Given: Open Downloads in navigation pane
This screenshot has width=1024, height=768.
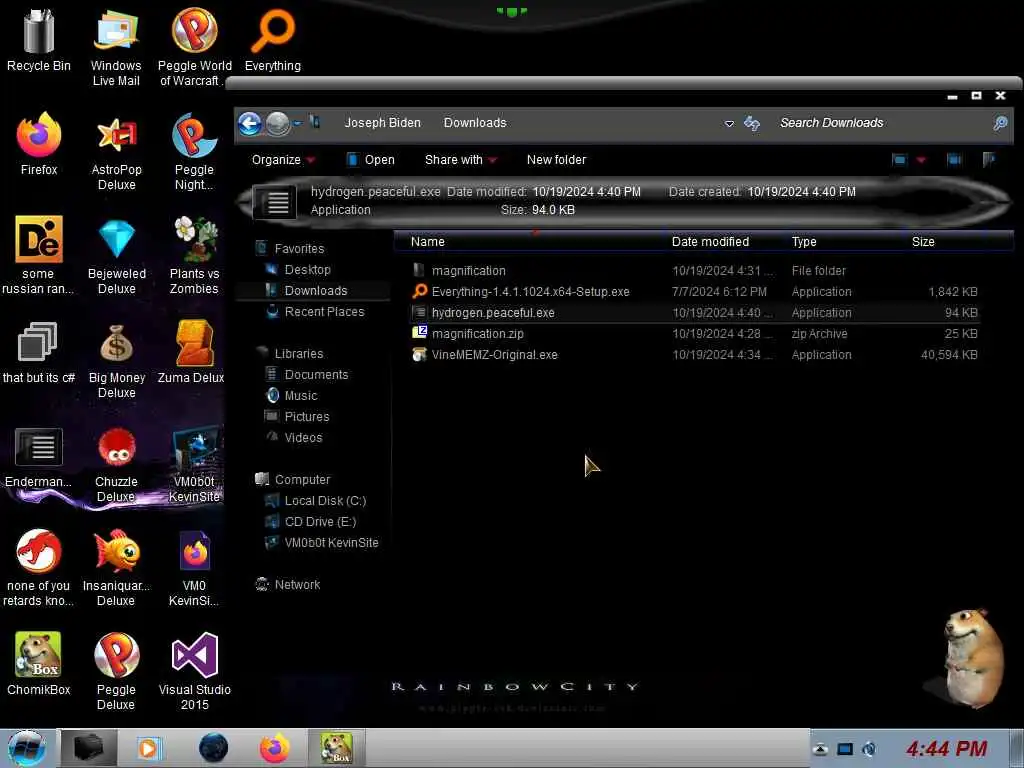Looking at the screenshot, I should (315, 291).
